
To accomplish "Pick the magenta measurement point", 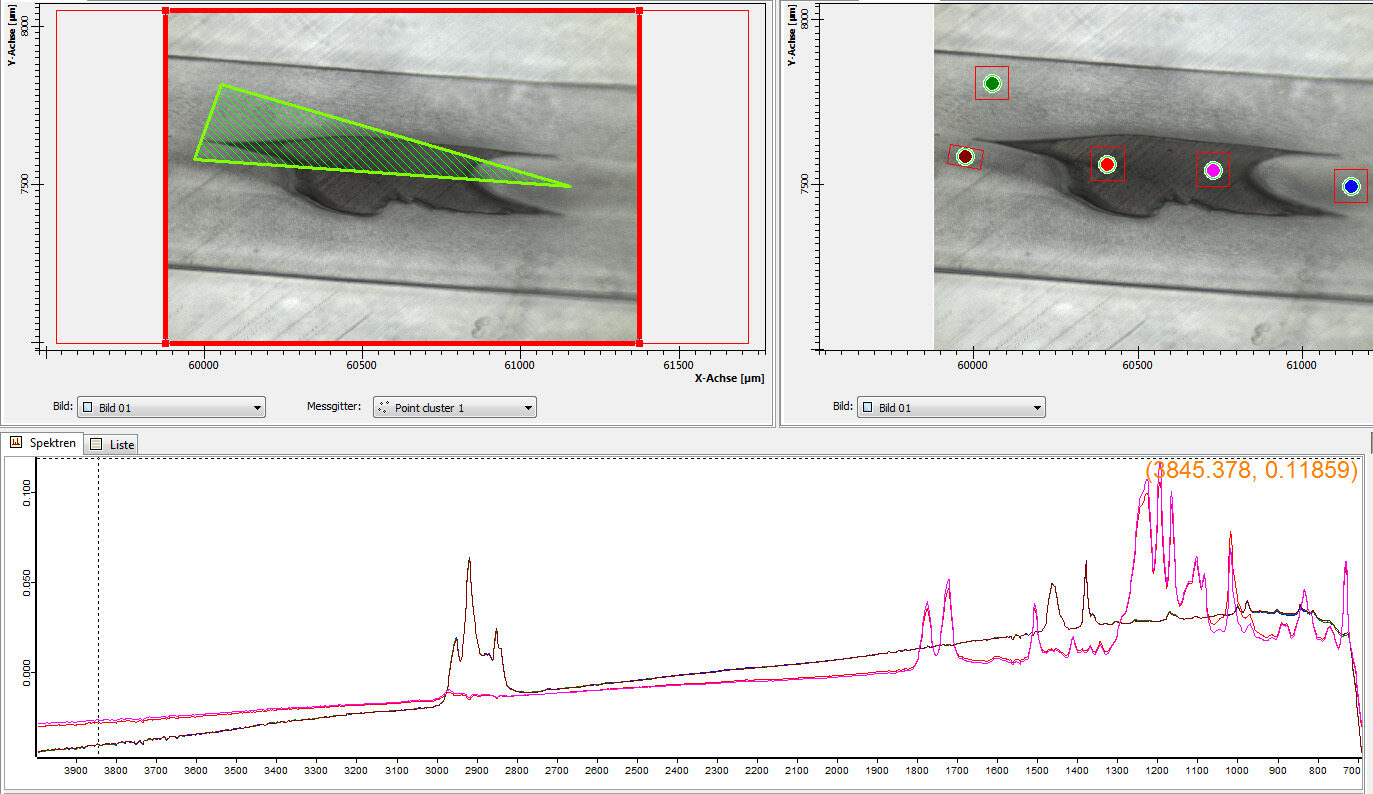I will [x=1213, y=170].
